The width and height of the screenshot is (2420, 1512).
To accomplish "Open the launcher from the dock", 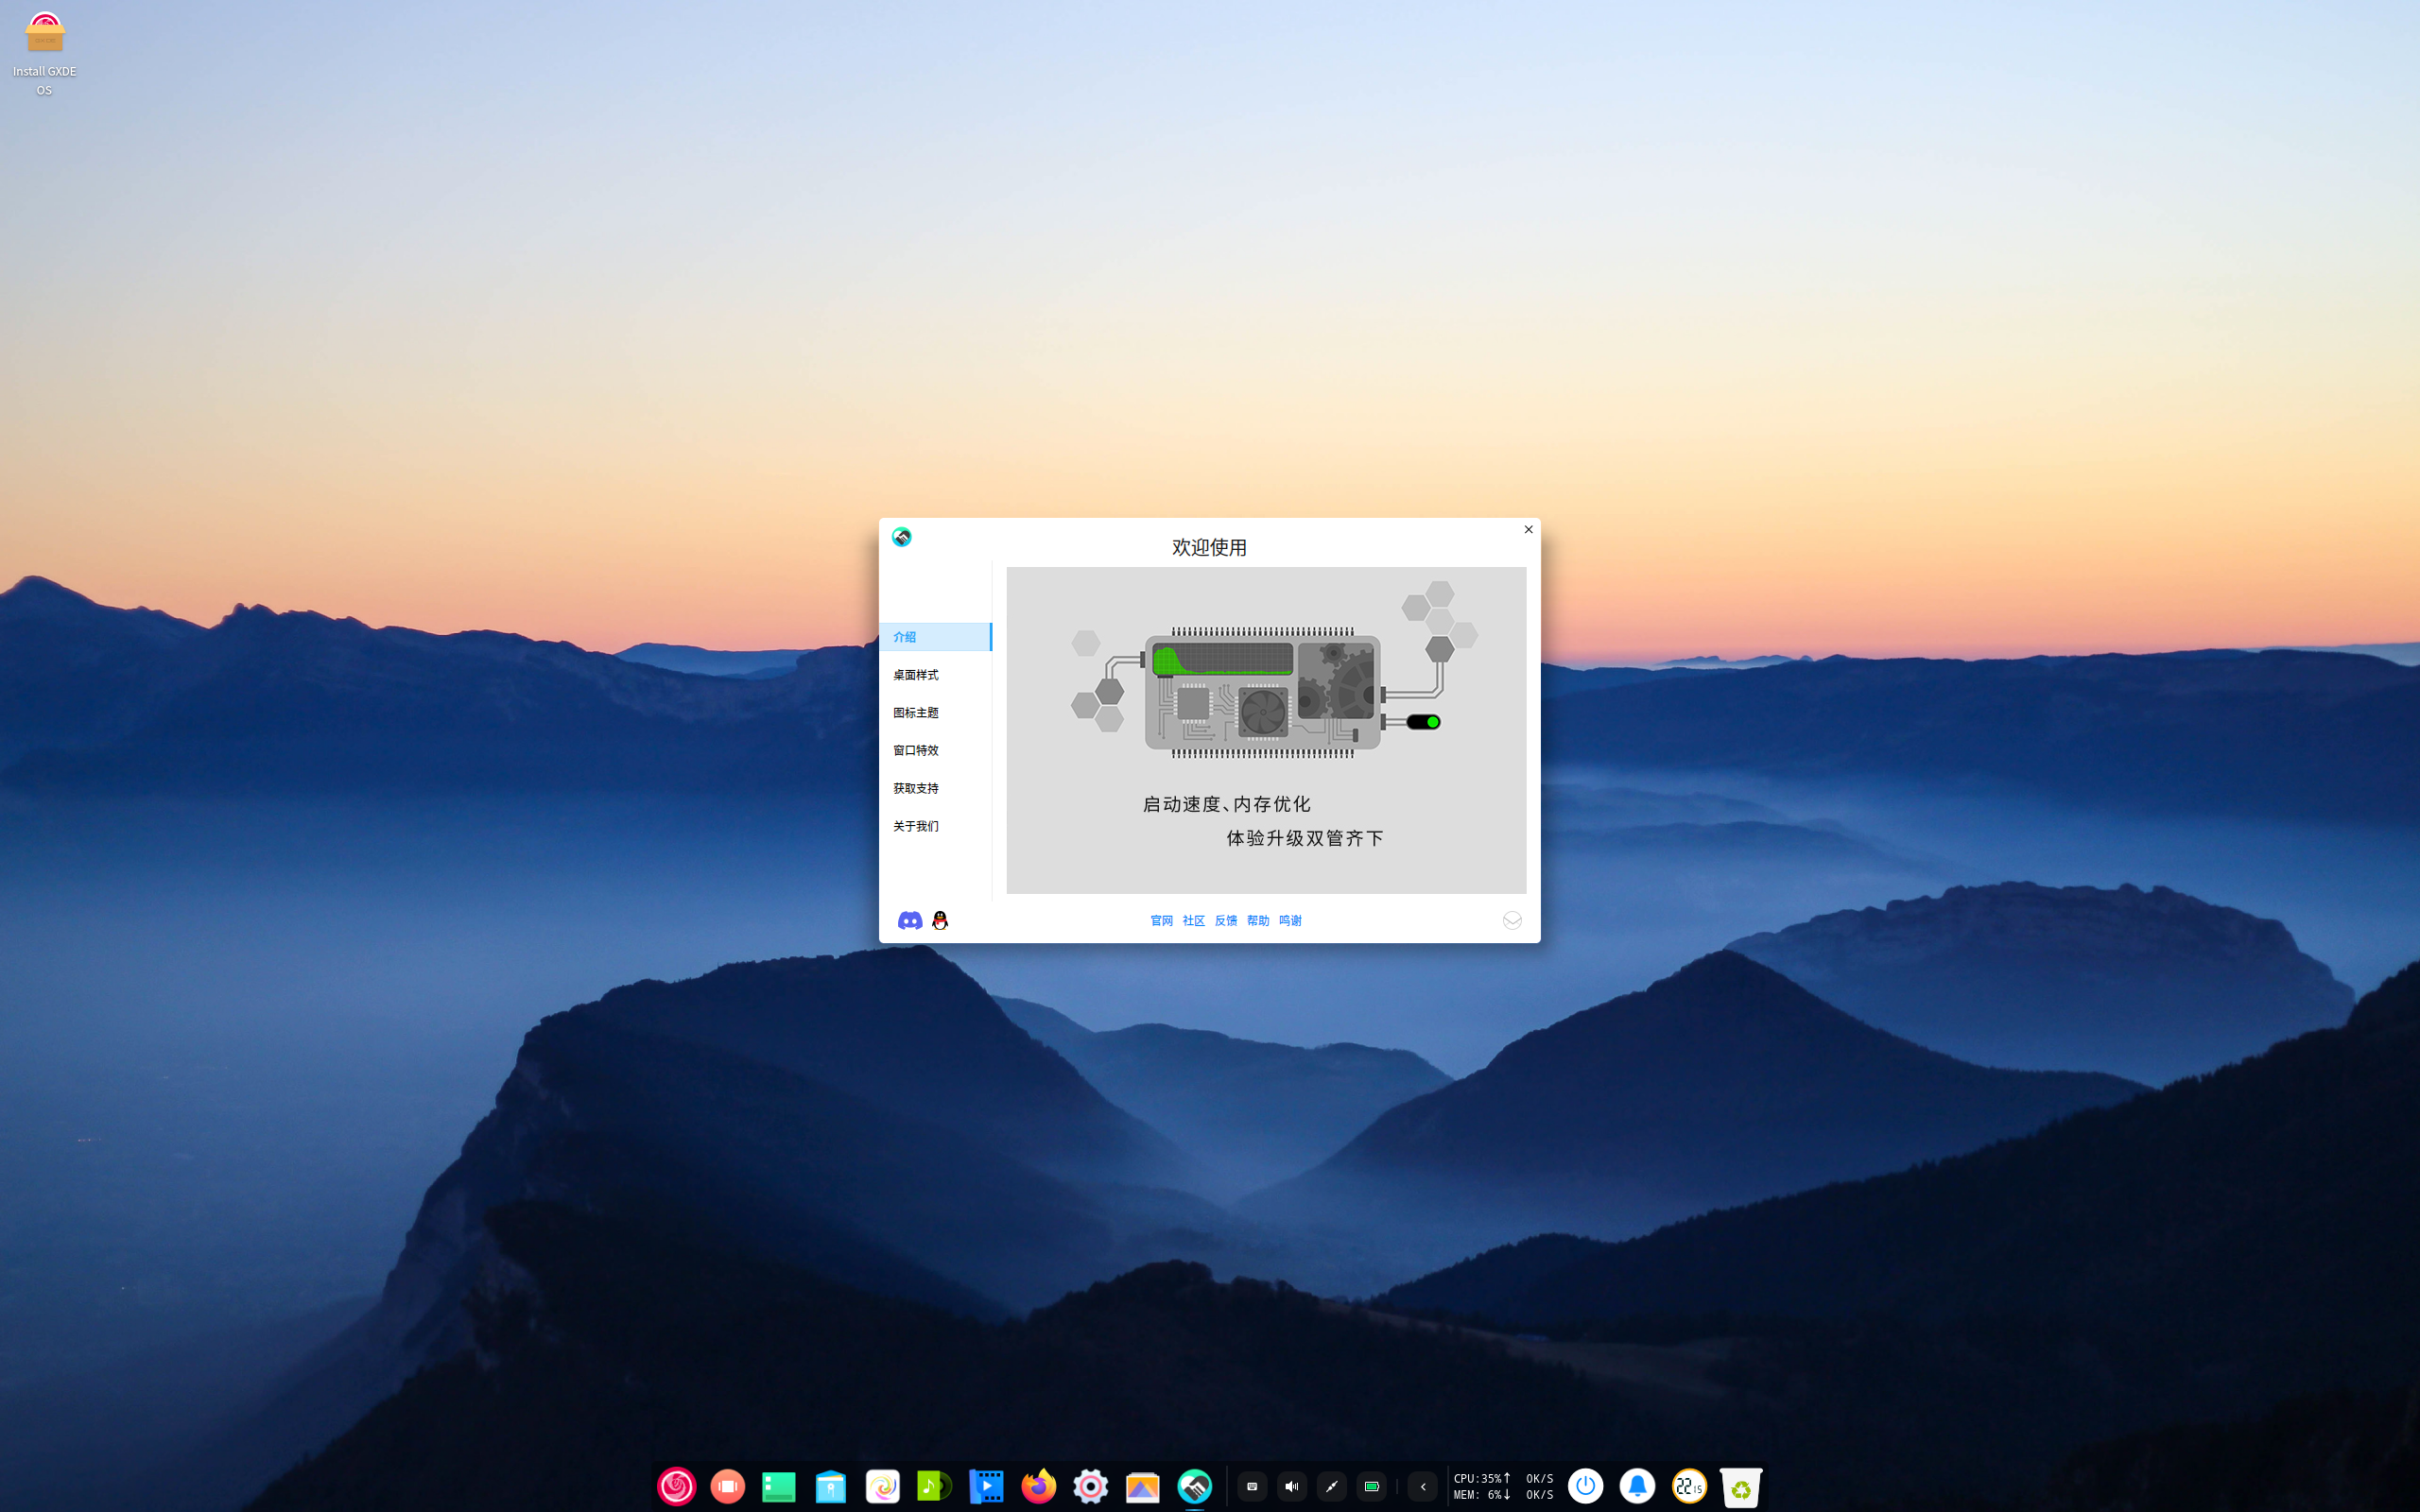I will coord(676,1486).
